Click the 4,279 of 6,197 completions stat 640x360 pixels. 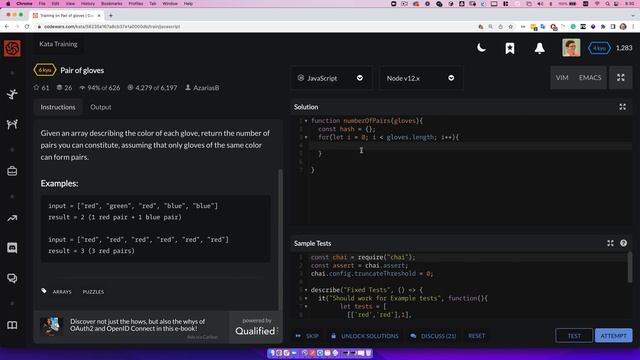click(x=152, y=88)
